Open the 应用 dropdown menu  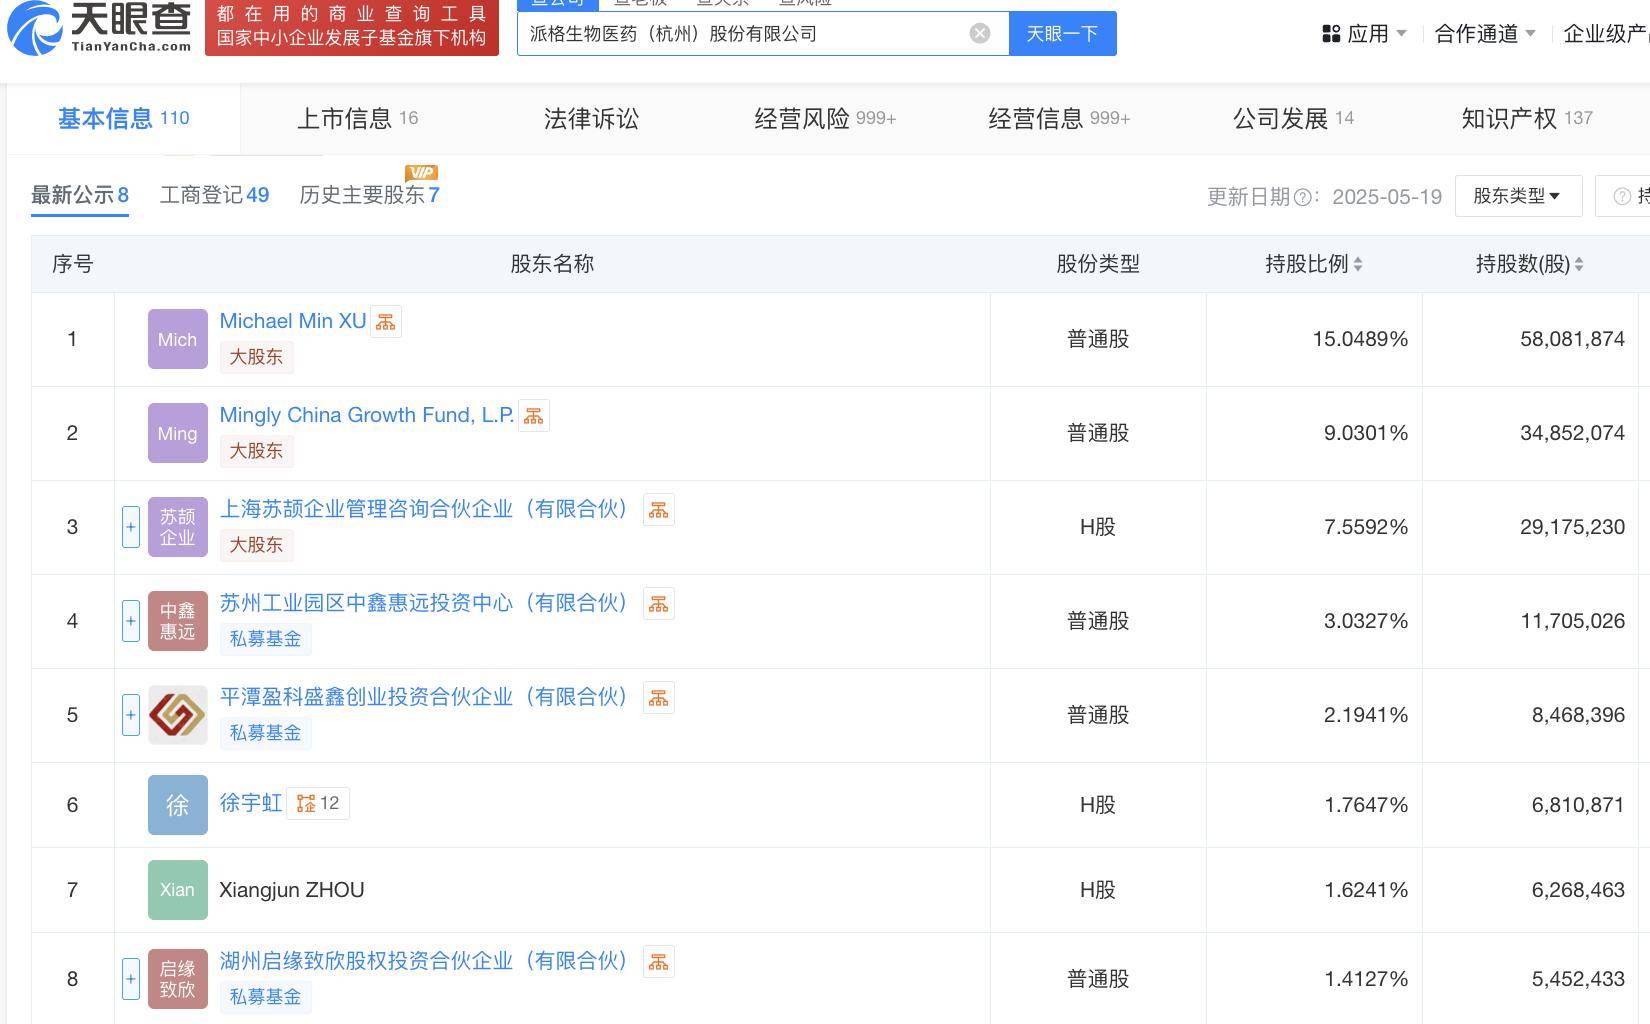(1364, 34)
